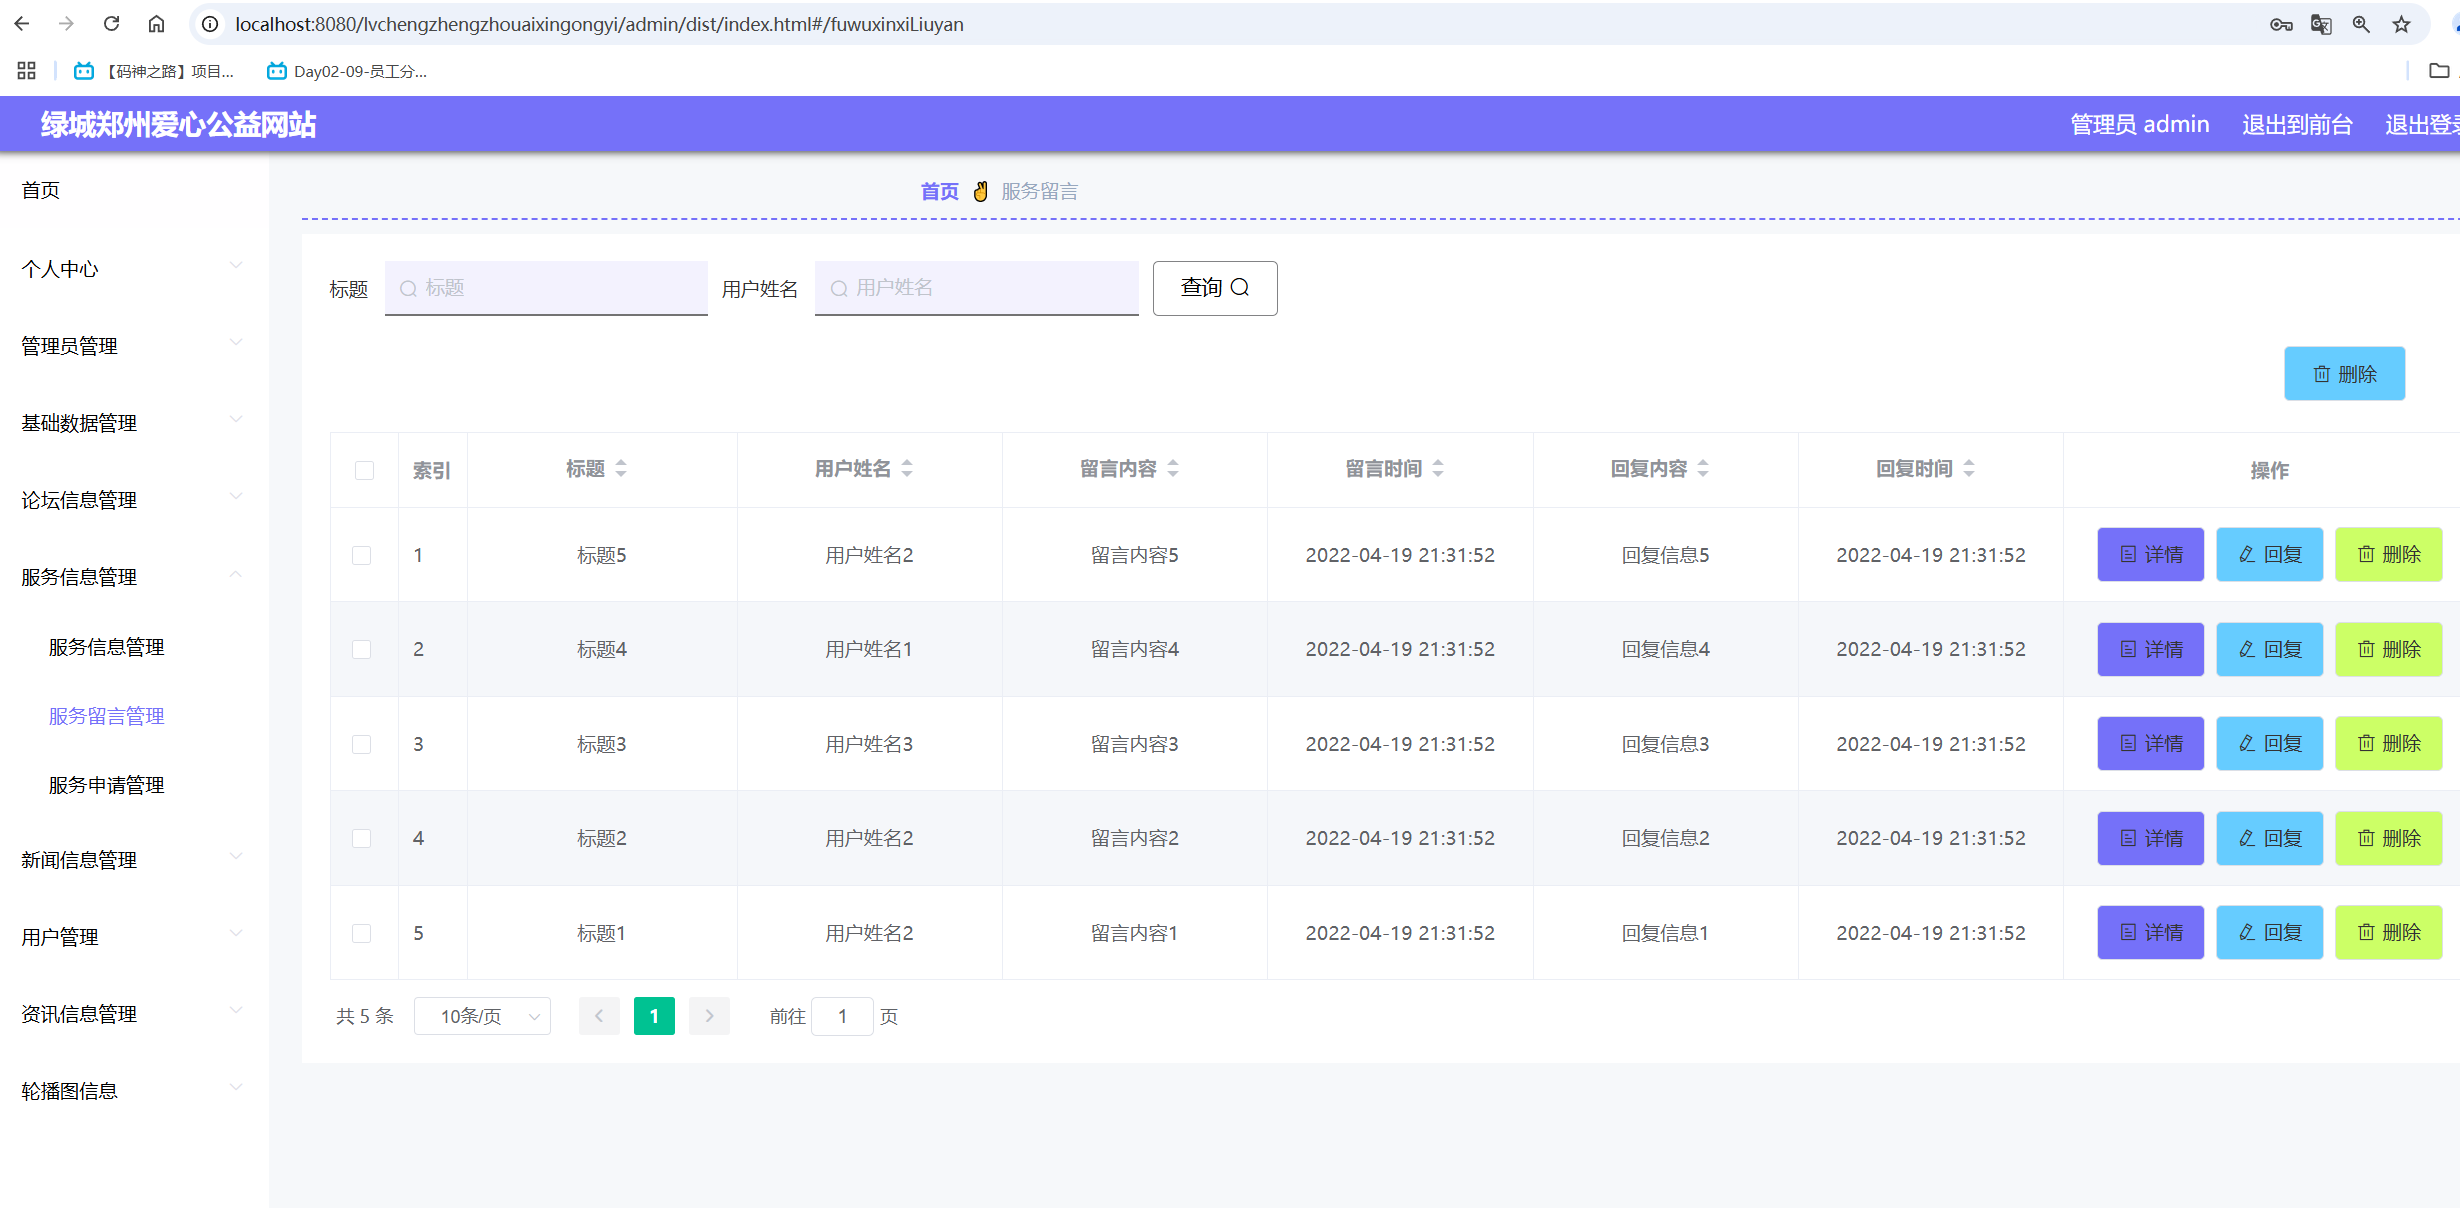Image resolution: width=2460 pixels, height=1208 pixels.
Task: Toggle the select-all header checkbox
Action: [364, 470]
